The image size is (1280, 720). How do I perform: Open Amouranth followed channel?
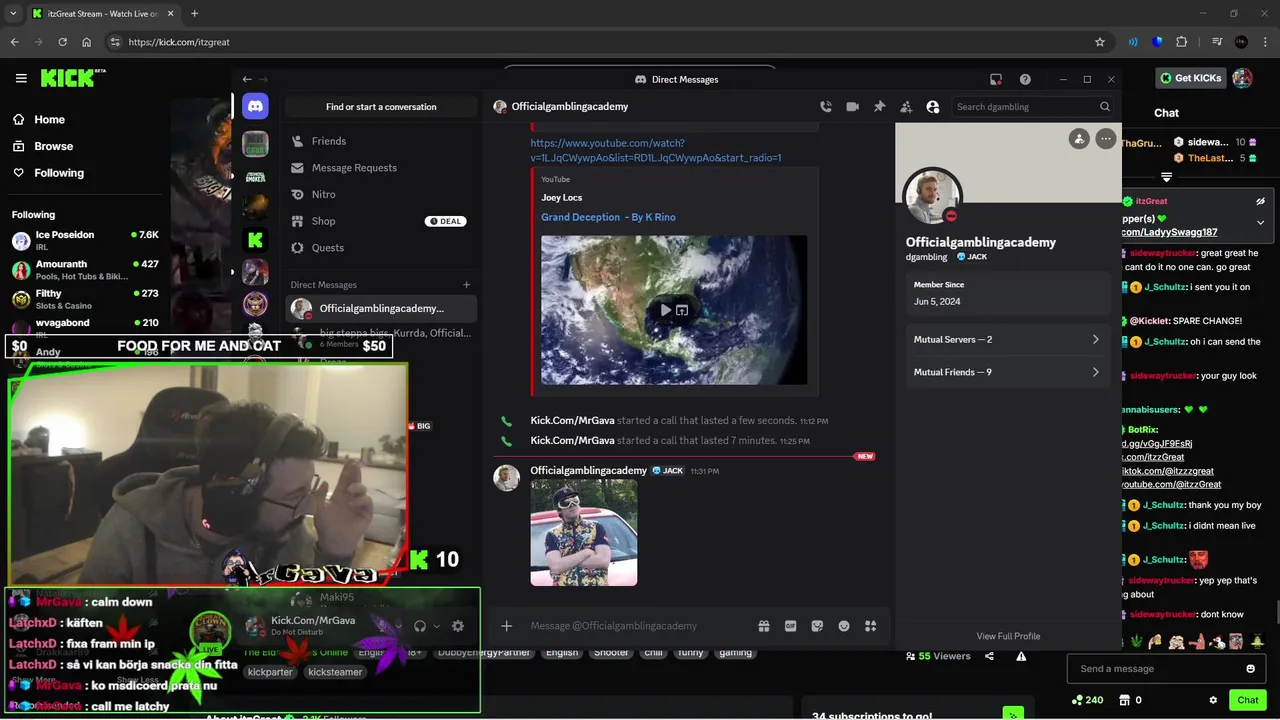[85, 270]
